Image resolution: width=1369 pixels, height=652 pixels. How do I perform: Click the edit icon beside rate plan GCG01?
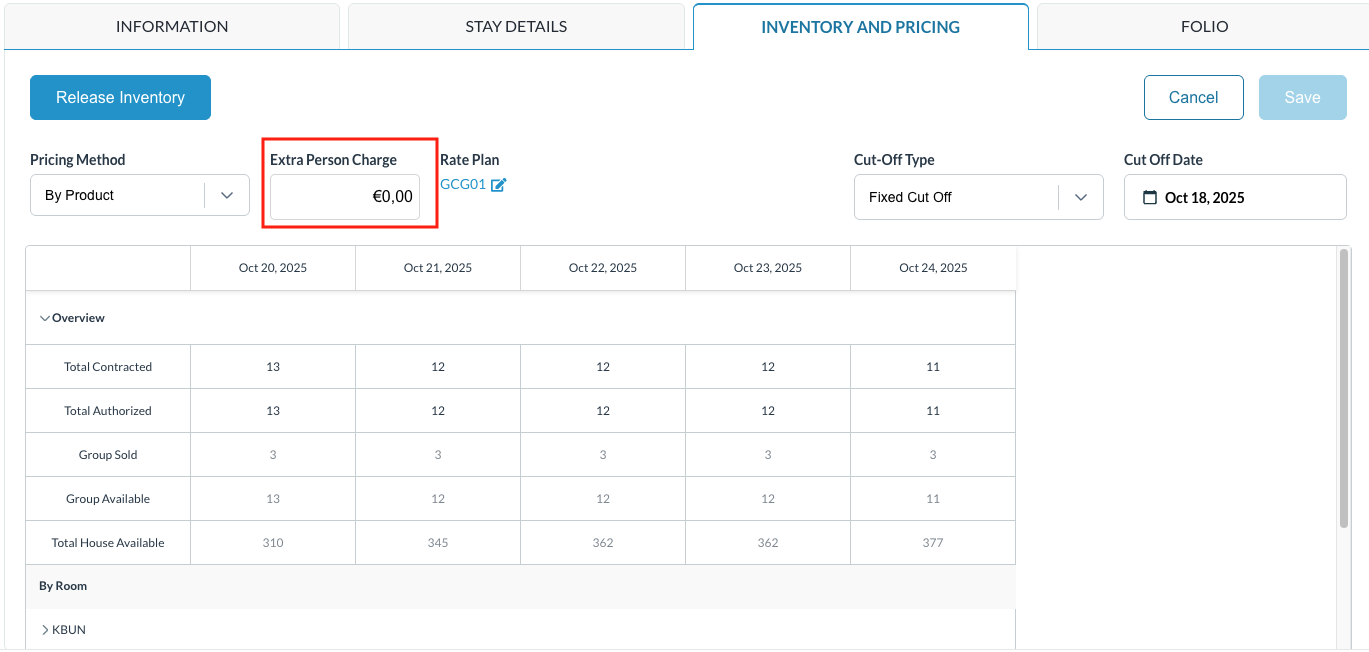coord(499,185)
